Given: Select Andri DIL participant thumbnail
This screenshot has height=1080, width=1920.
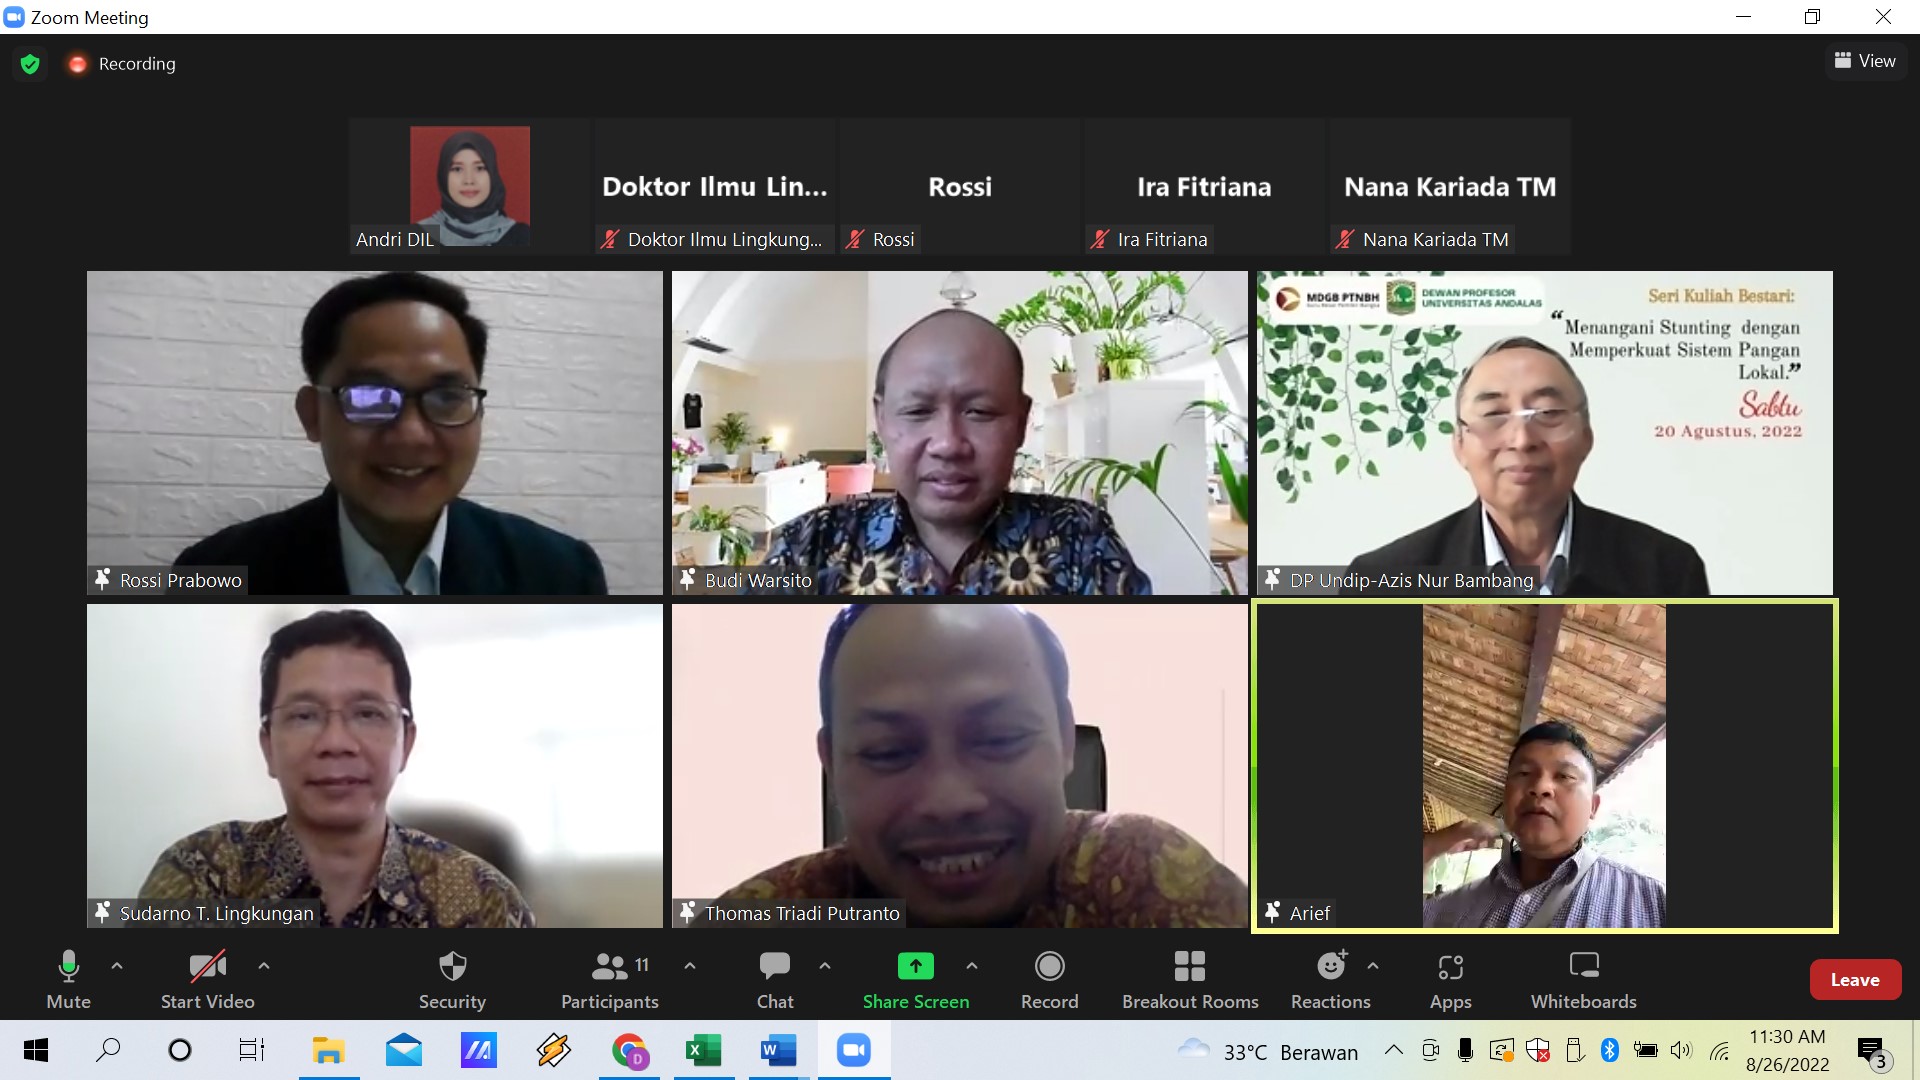Looking at the screenshot, I should (469, 187).
